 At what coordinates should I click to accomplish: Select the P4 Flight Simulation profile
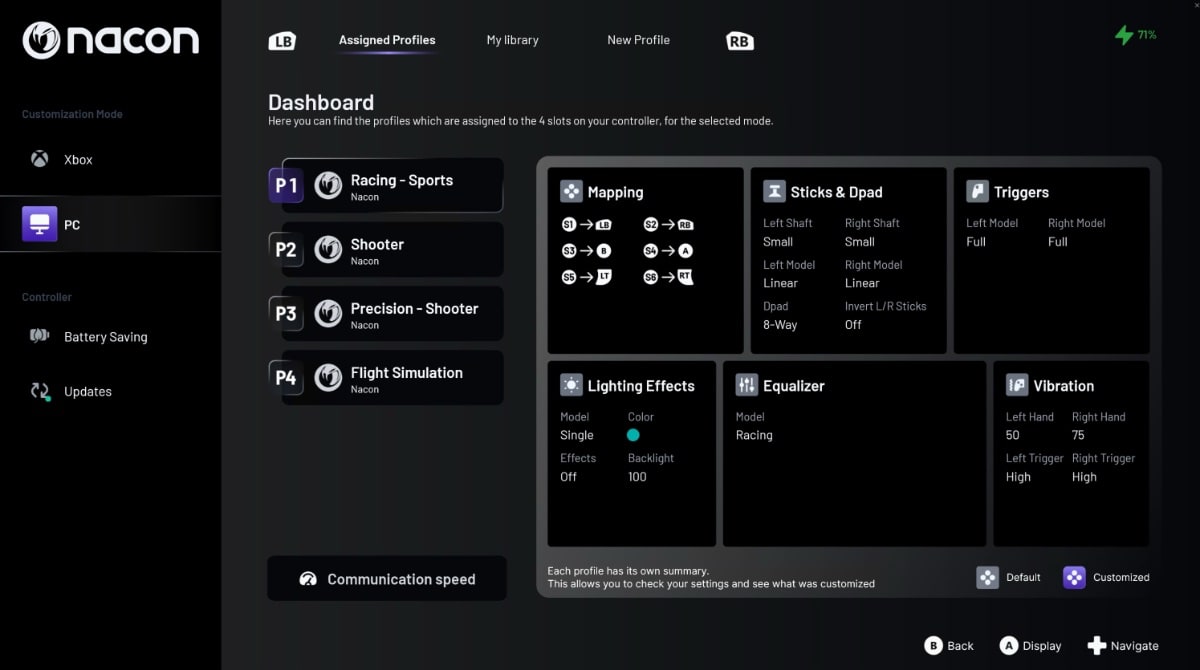click(390, 378)
